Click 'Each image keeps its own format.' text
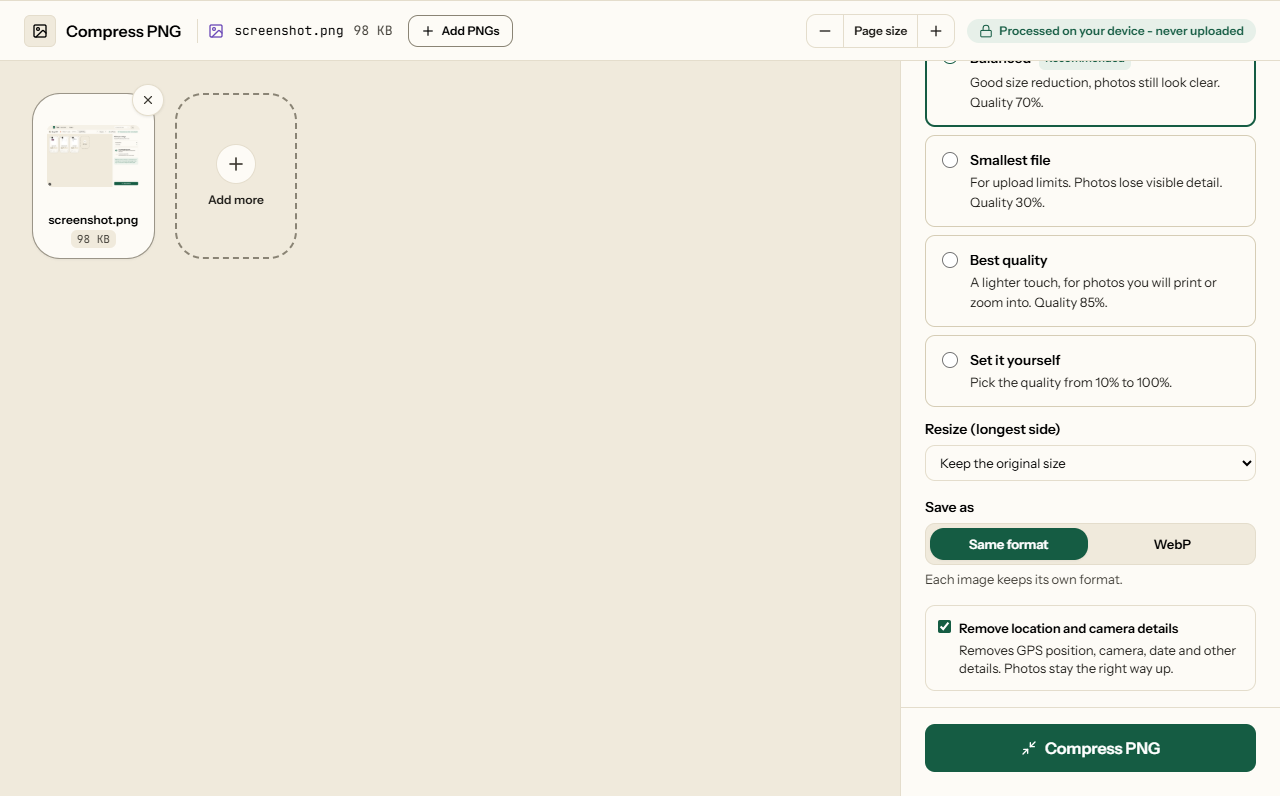 click(1023, 579)
